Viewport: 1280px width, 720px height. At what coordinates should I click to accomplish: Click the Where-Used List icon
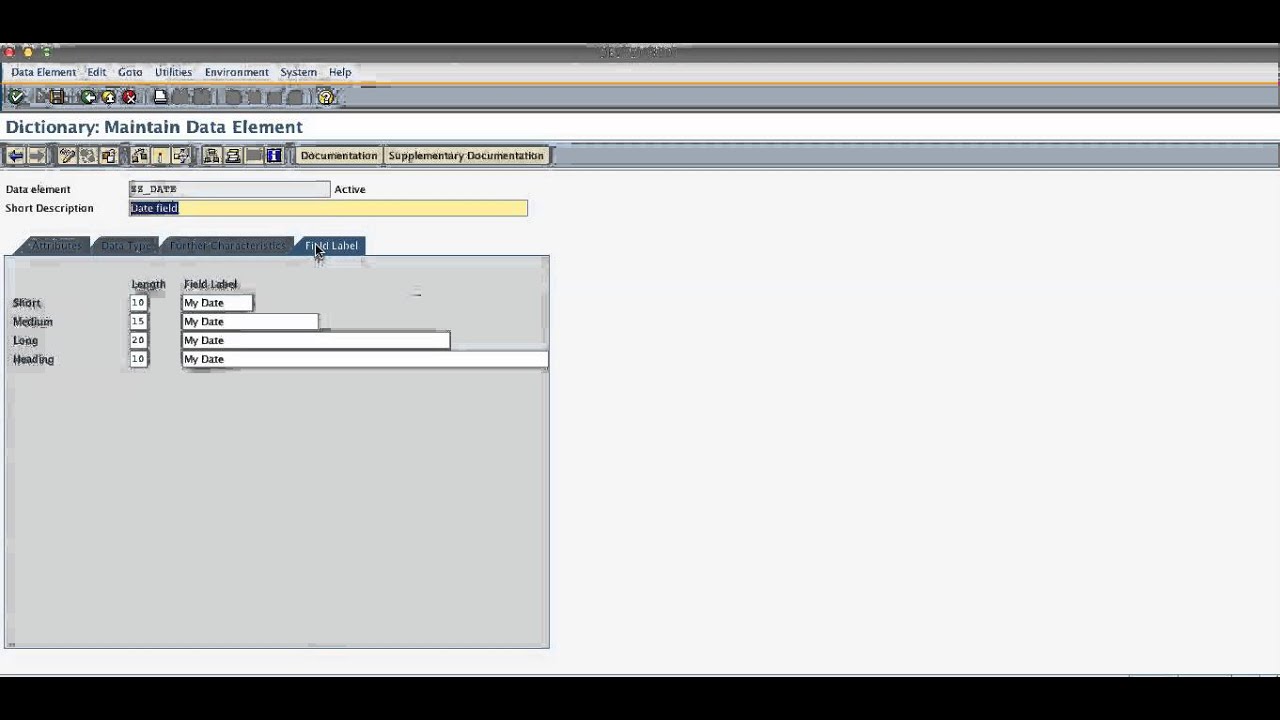181,156
